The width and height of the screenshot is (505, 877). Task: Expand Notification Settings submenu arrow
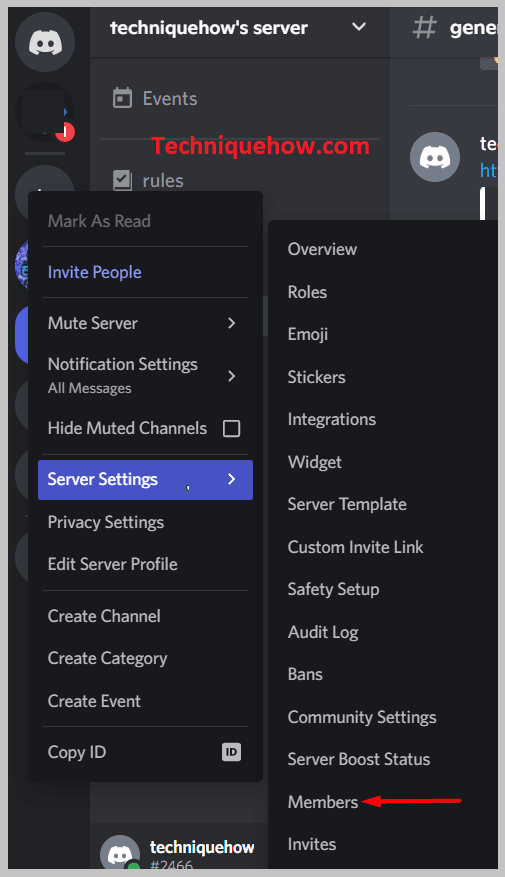[232, 376]
